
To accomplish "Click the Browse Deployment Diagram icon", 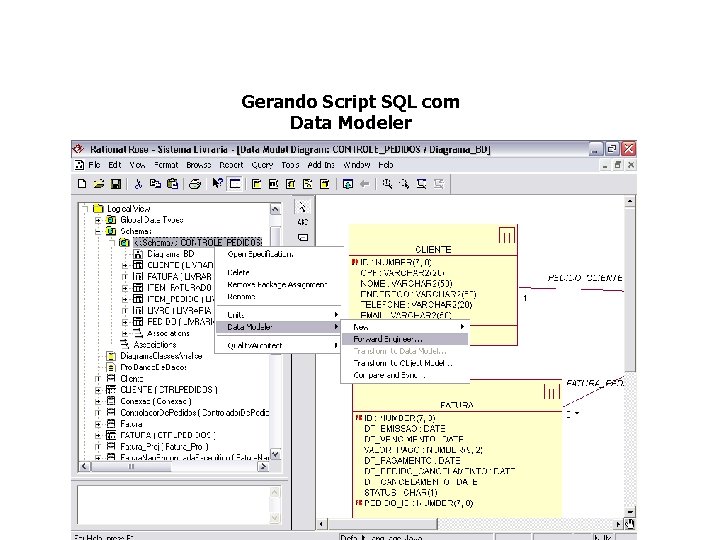I will 324,184.
